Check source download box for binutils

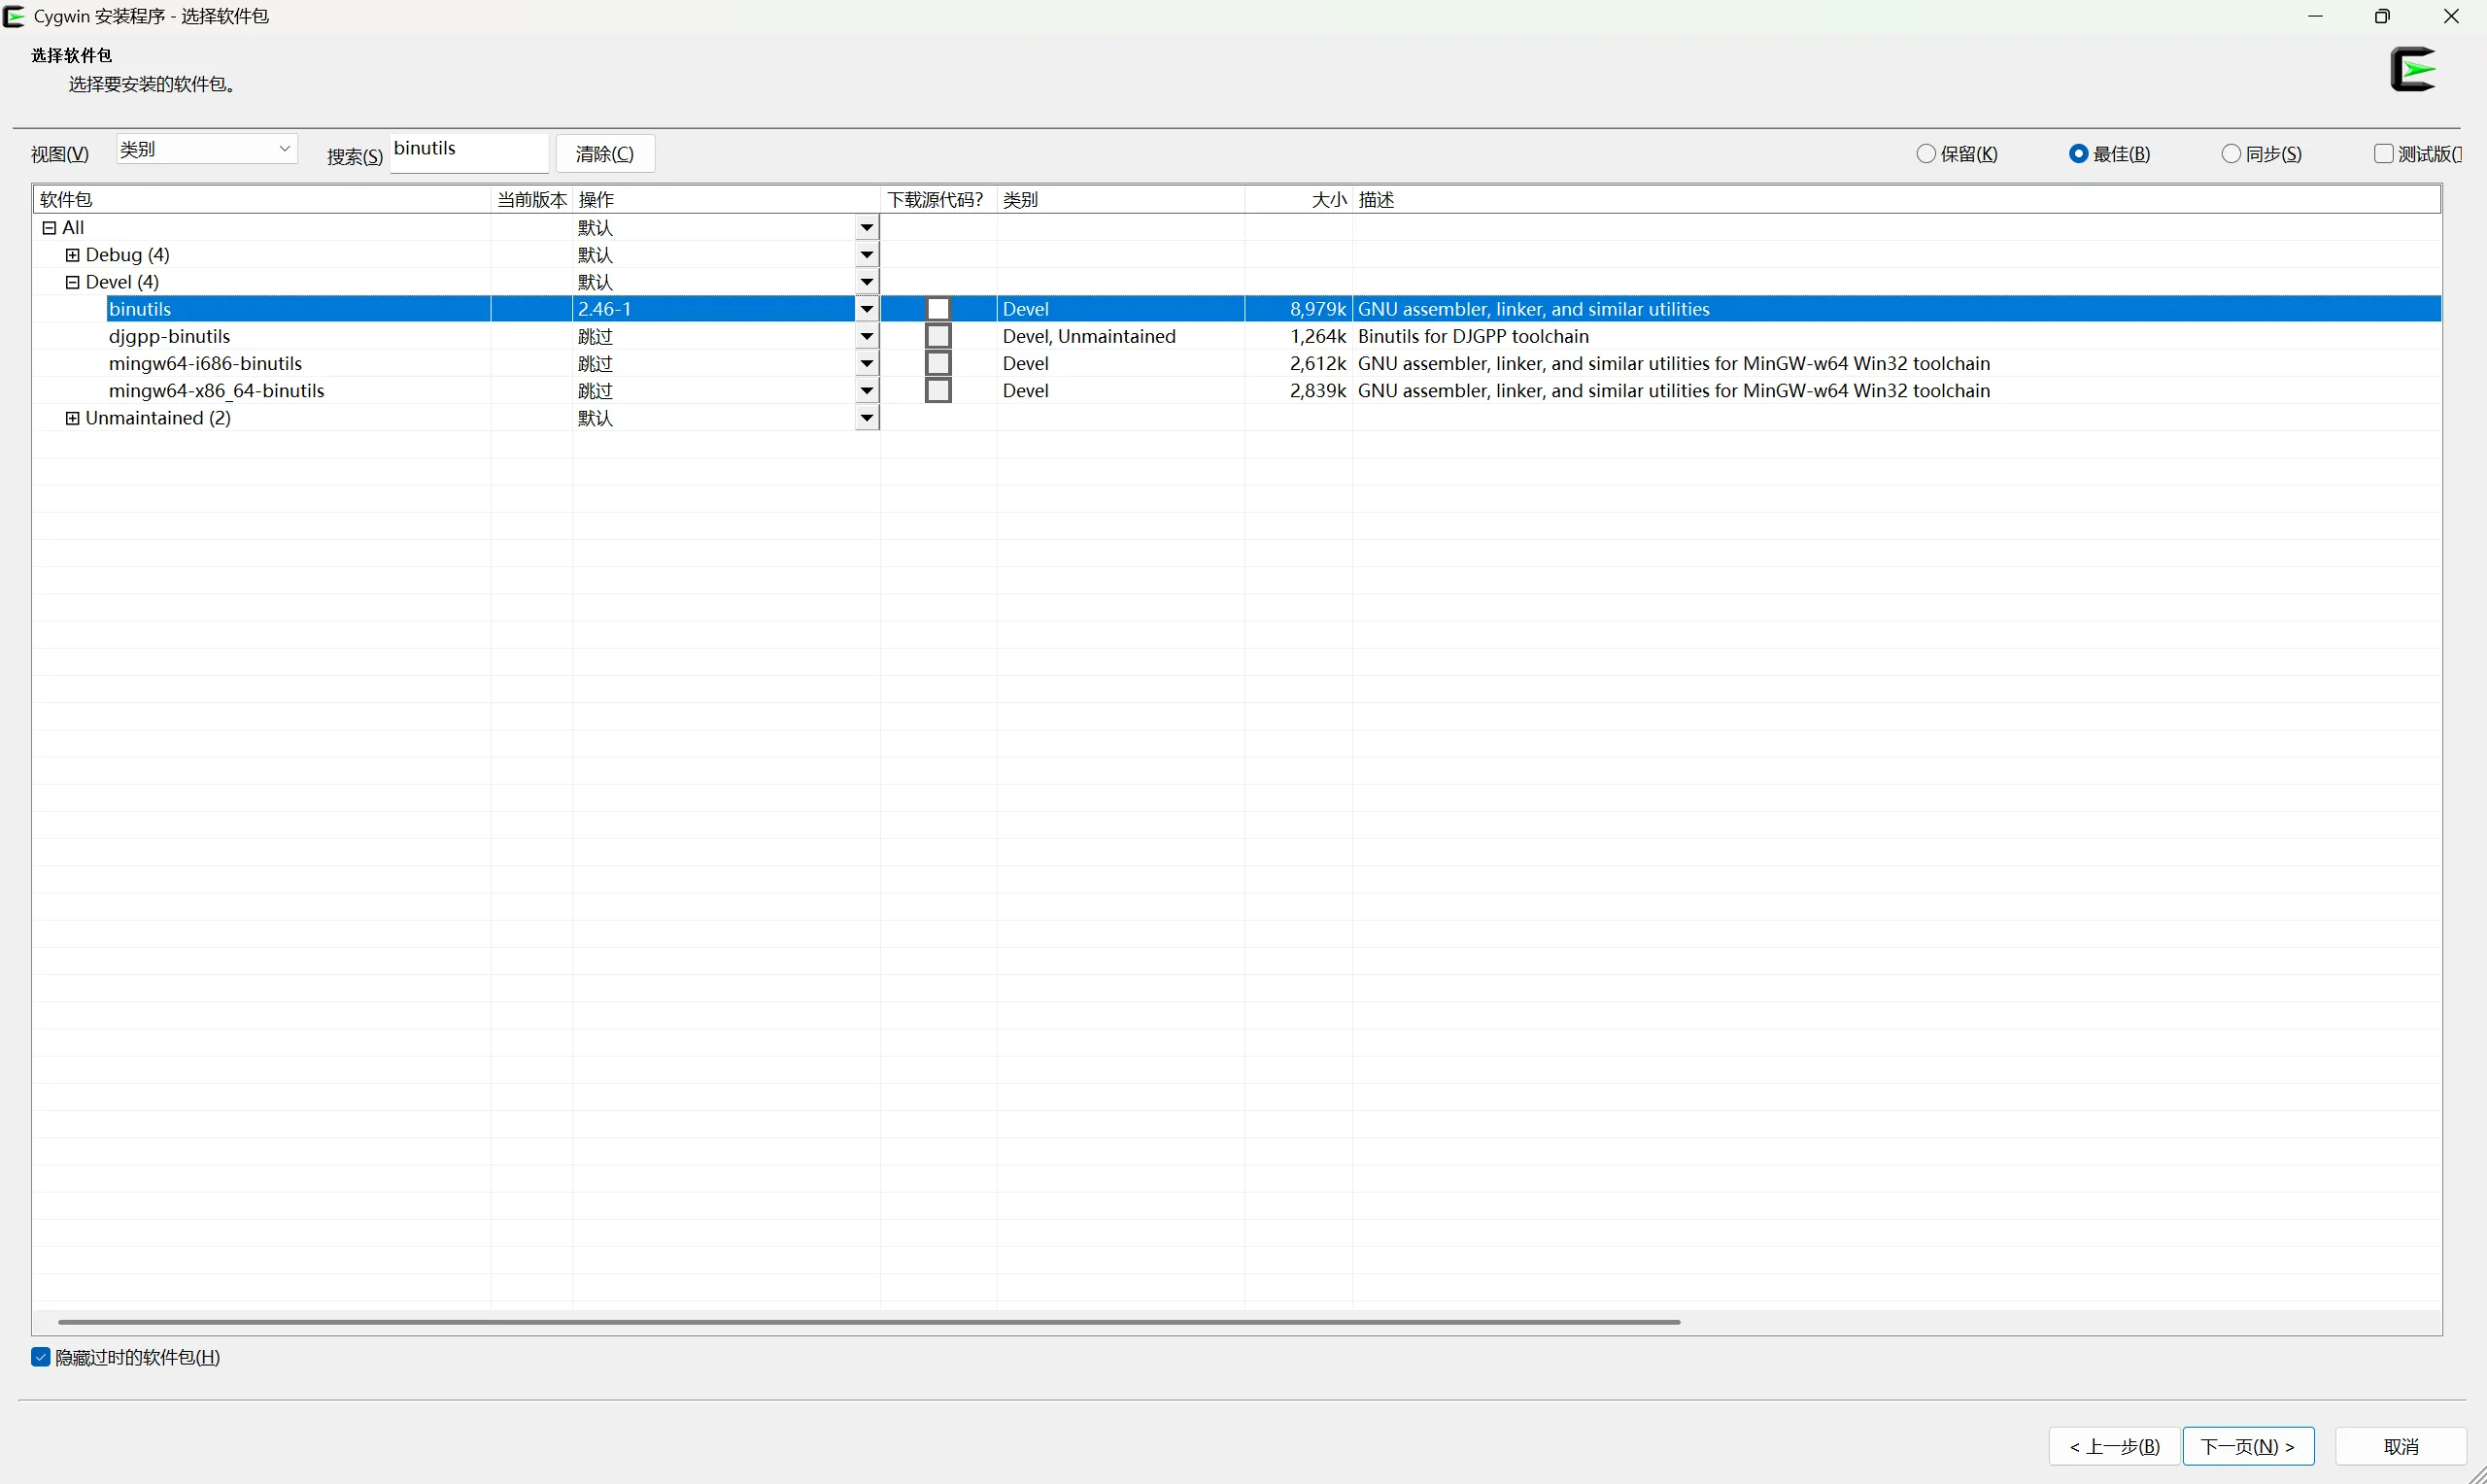tap(938, 309)
